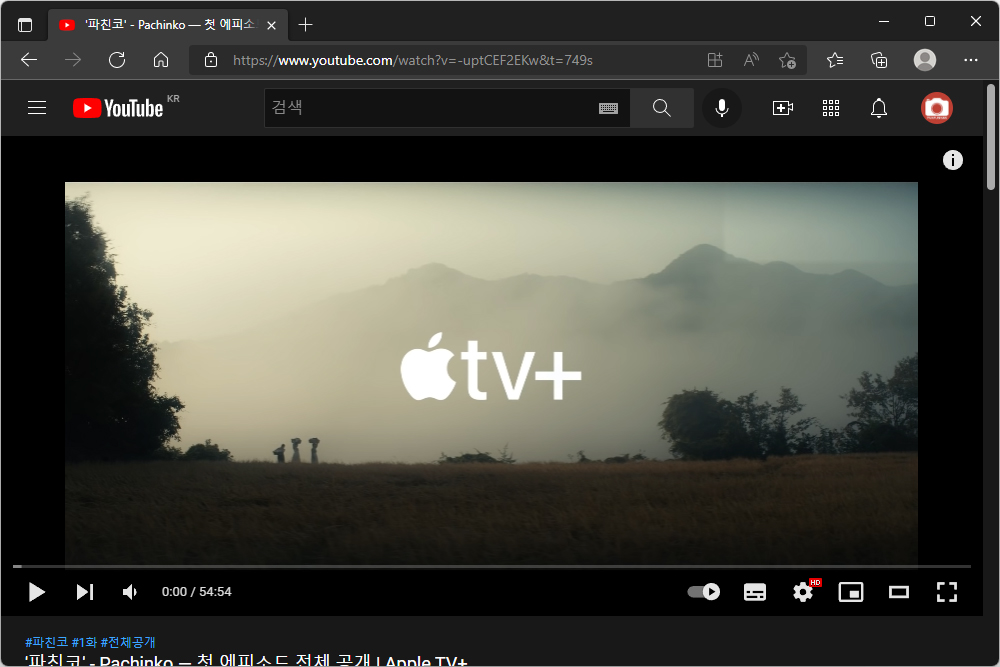Maximize the browser window
The width and height of the screenshot is (1000, 667).
pos(930,22)
